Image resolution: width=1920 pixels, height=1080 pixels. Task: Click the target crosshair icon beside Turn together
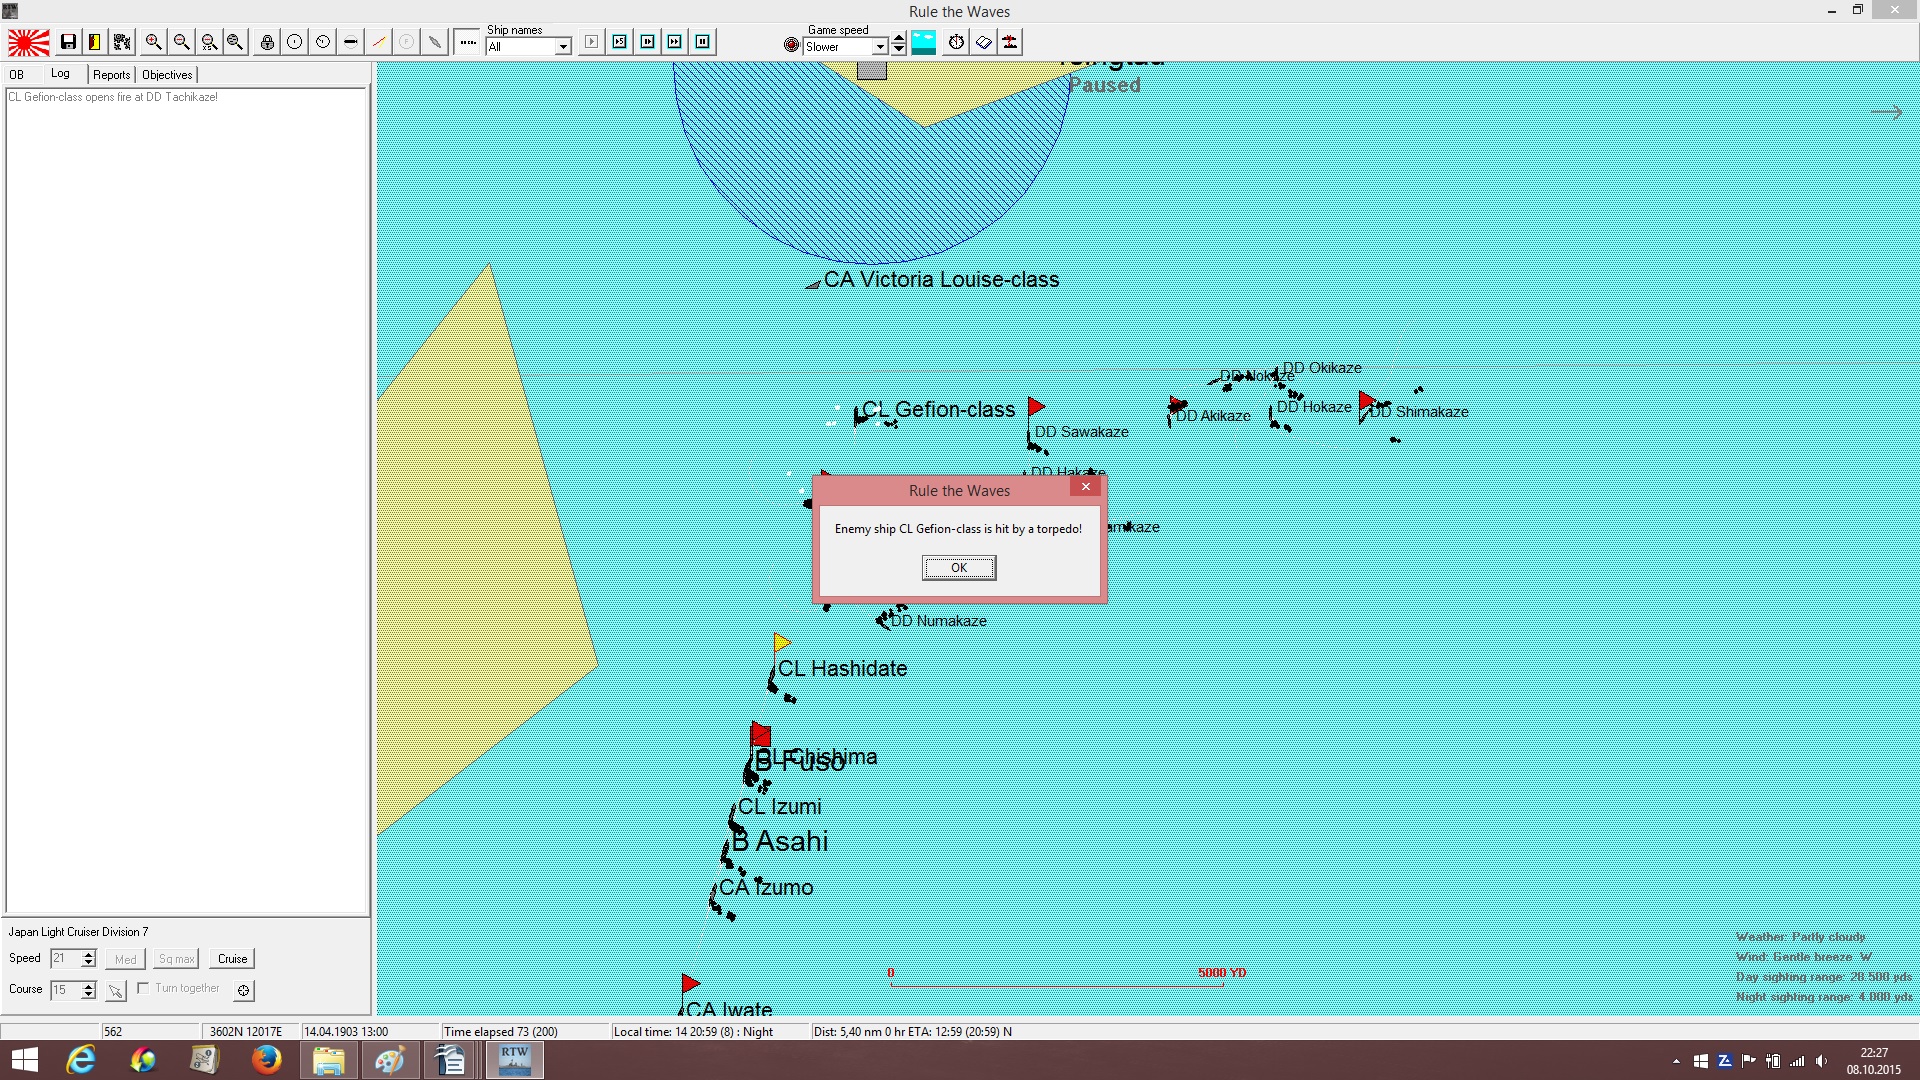click(243, 991)
